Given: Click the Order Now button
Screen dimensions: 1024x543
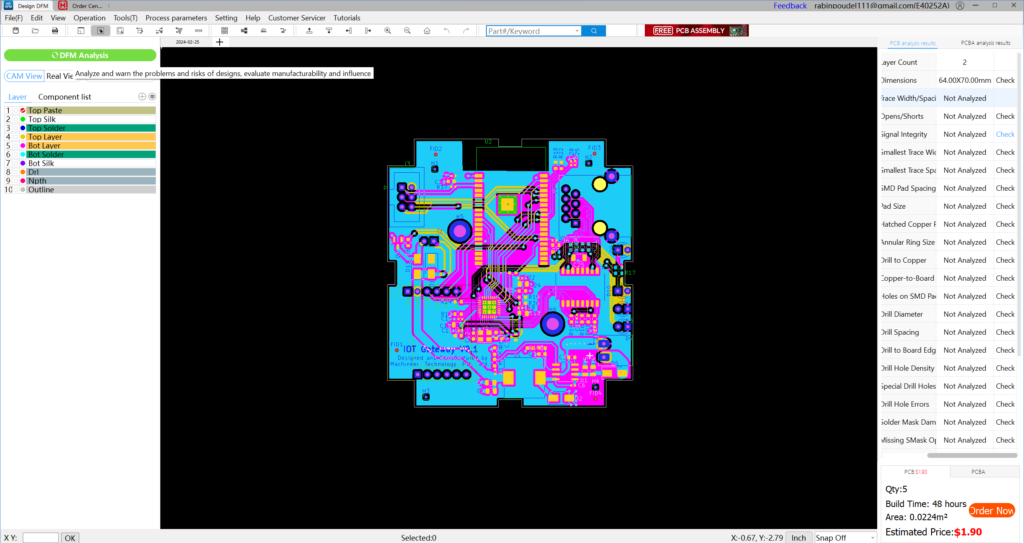Looking at the screenshot, I should coord(991,511).
